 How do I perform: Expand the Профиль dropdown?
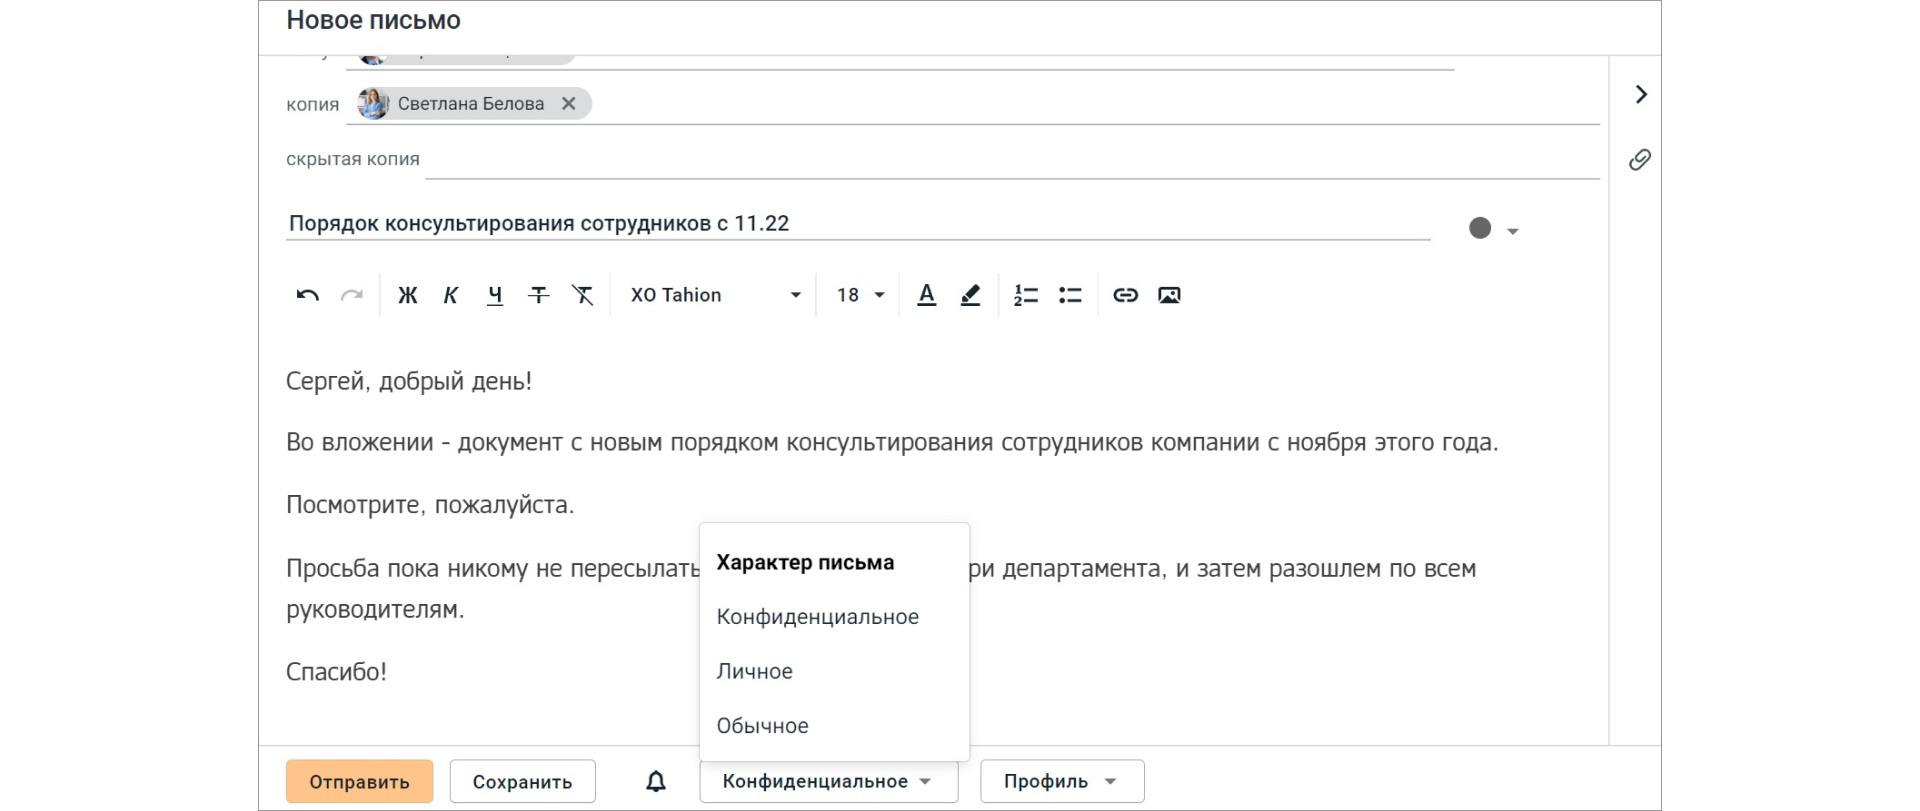tap(1061, 781)
